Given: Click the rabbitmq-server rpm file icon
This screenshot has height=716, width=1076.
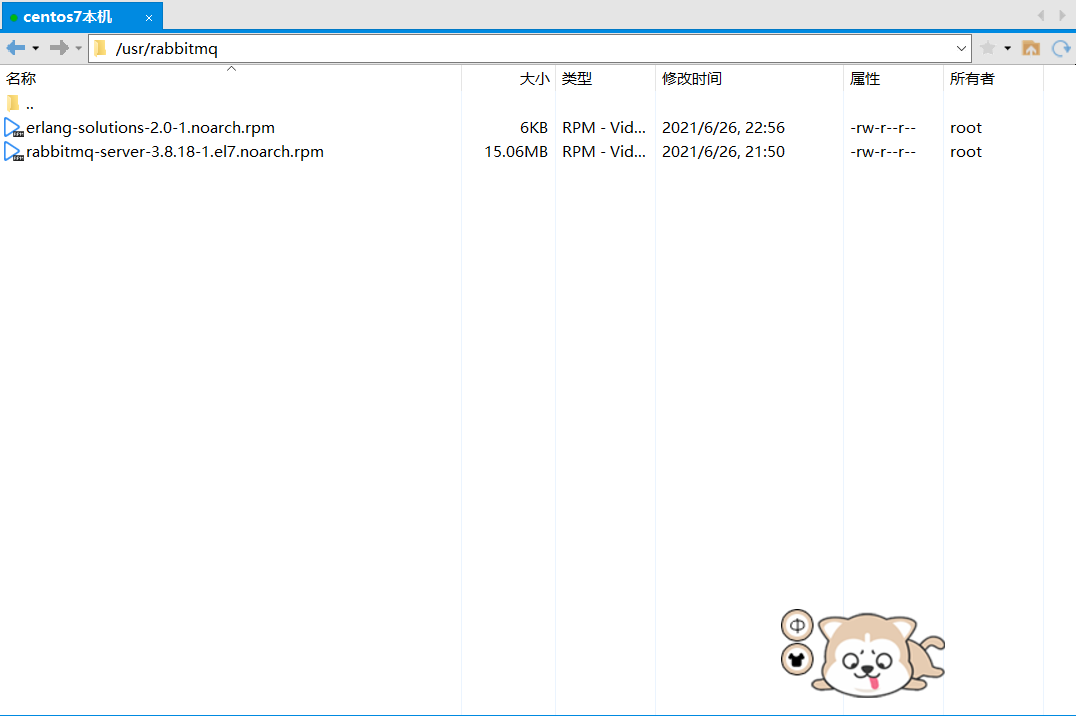Looking at the screenshot, I should [12, 151].
